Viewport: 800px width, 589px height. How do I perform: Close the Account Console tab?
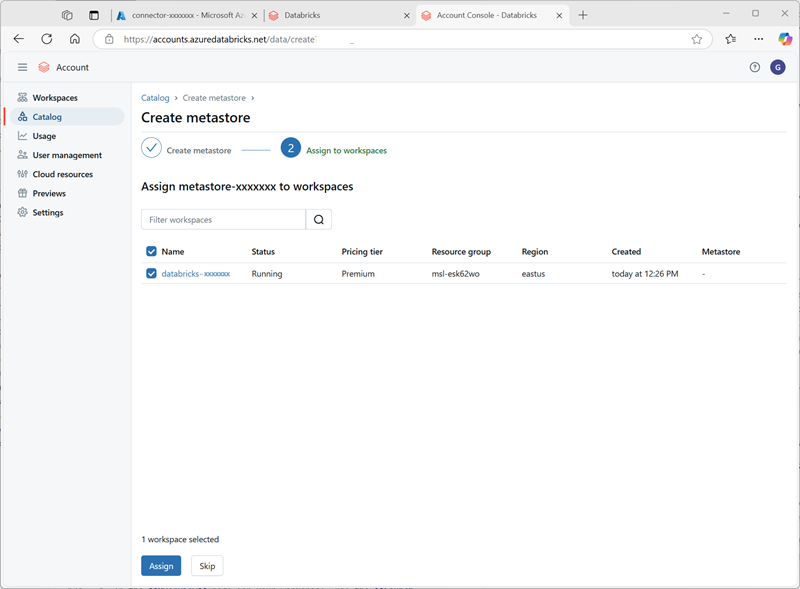pos(559,16)
